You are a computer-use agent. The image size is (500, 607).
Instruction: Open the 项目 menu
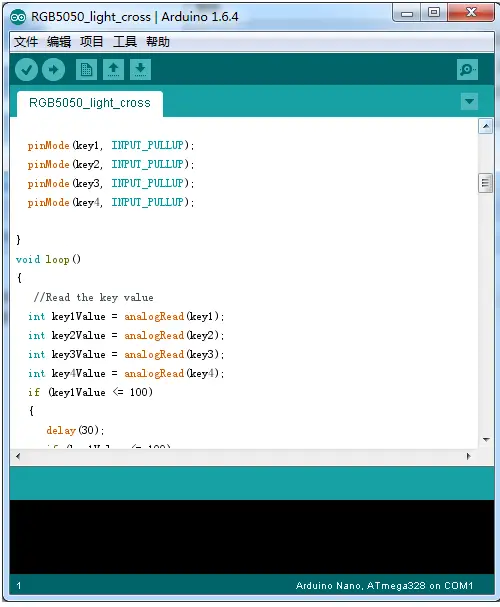(x=92, y=41)
